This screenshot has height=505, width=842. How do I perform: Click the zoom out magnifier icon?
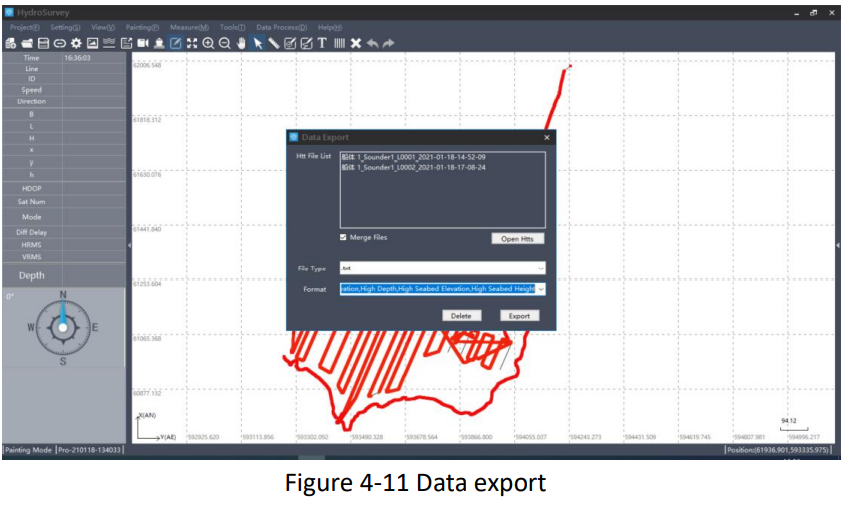click(x=224, y=44)
